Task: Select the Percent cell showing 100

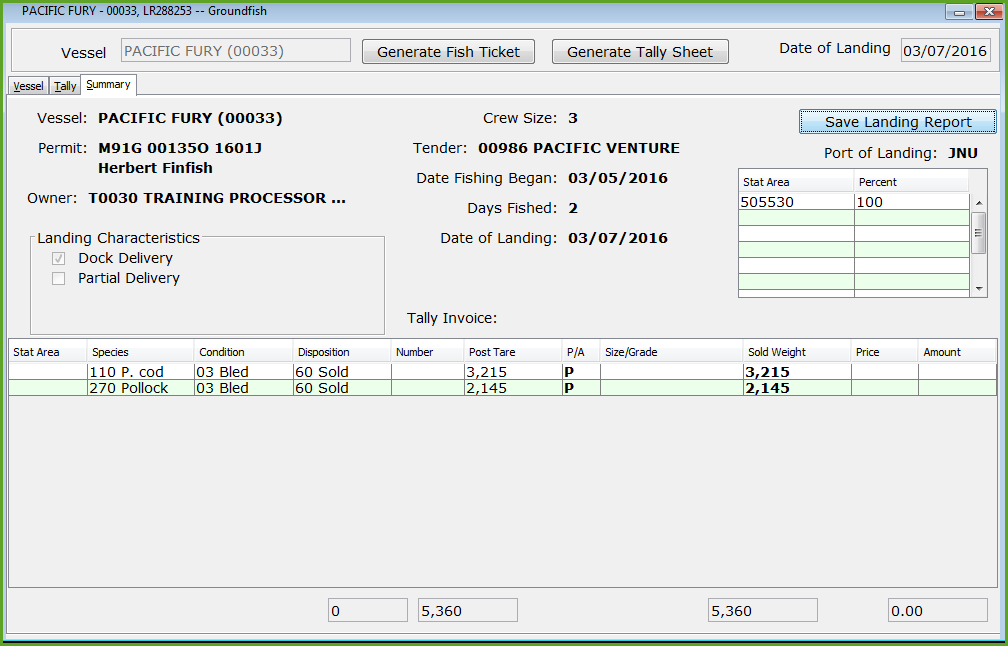Action: pos(910,202)
